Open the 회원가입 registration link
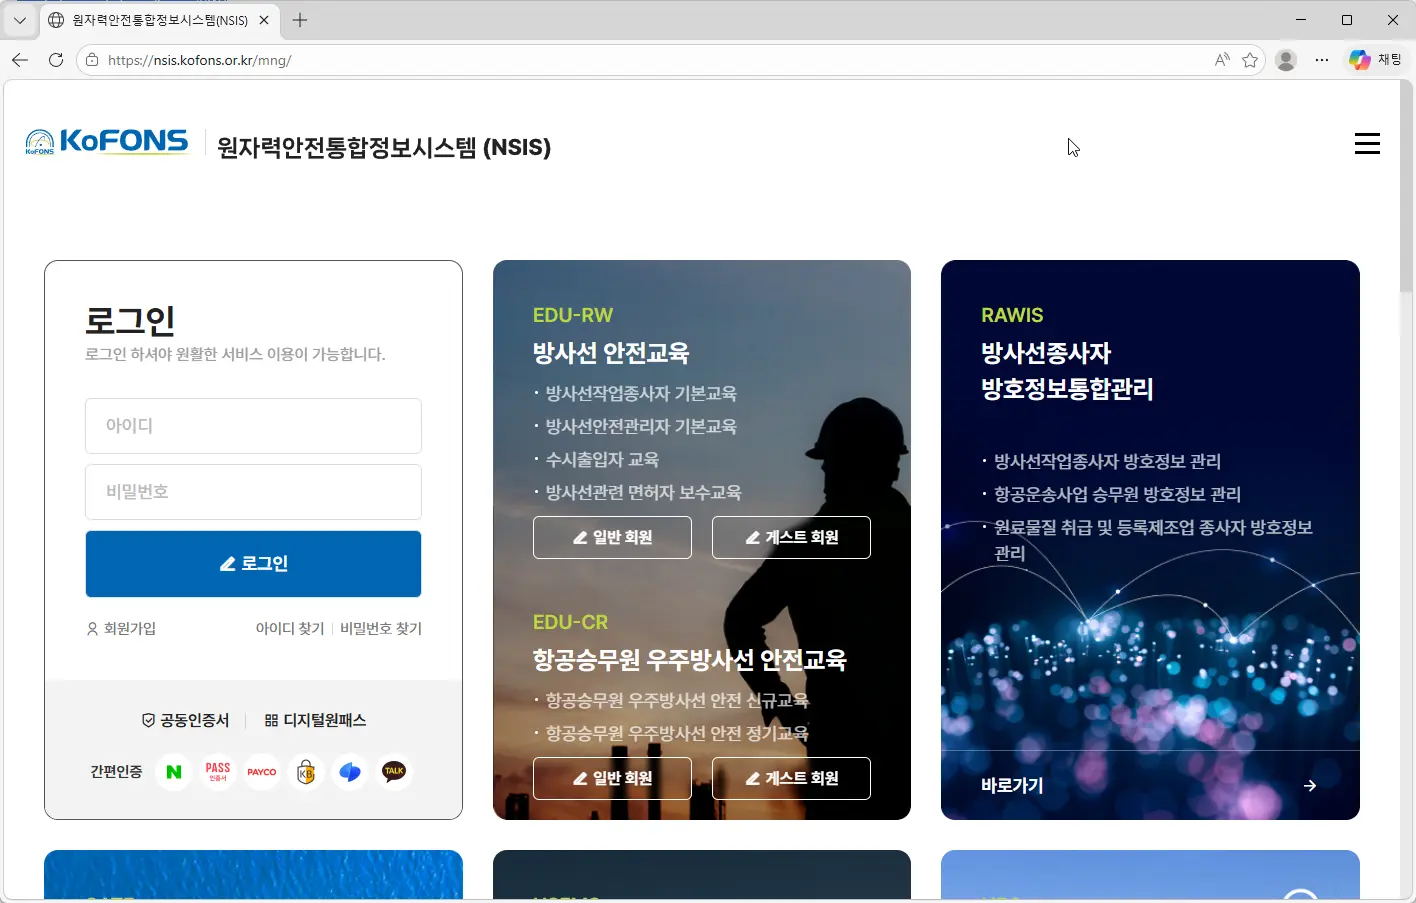The height and width of the screenshot is (903, 1416). (x=121, y=628)
